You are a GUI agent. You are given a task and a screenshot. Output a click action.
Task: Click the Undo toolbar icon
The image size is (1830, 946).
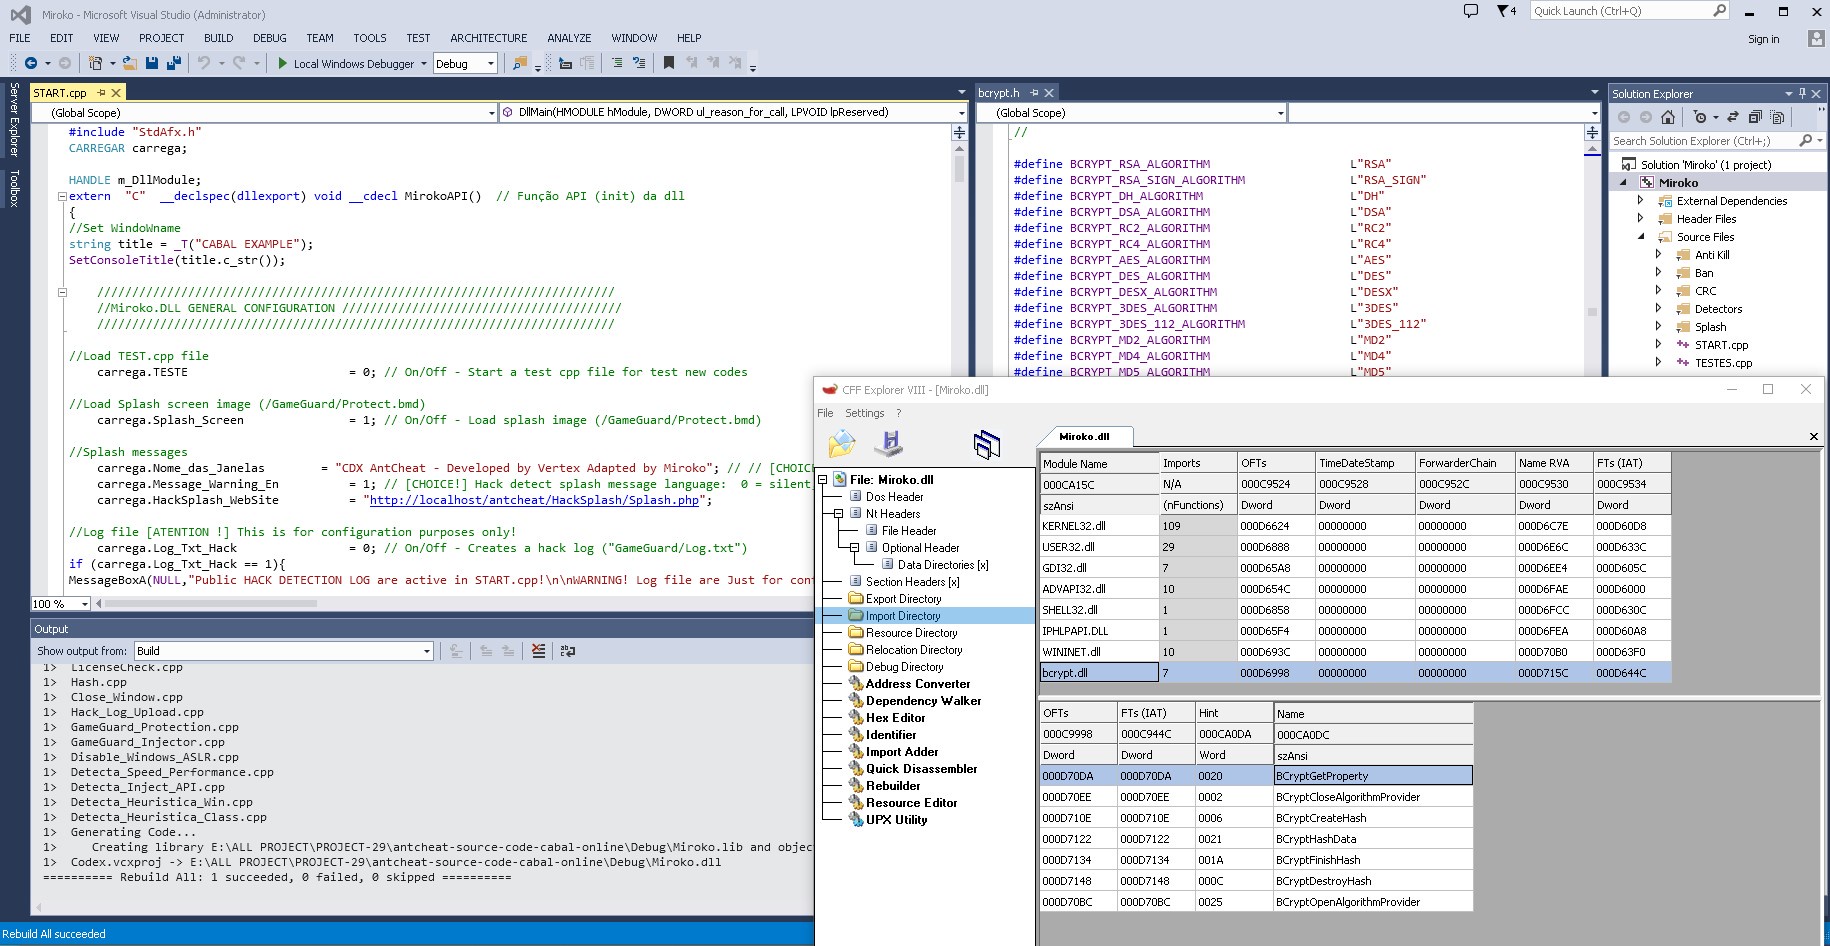[x=204, y=63]
